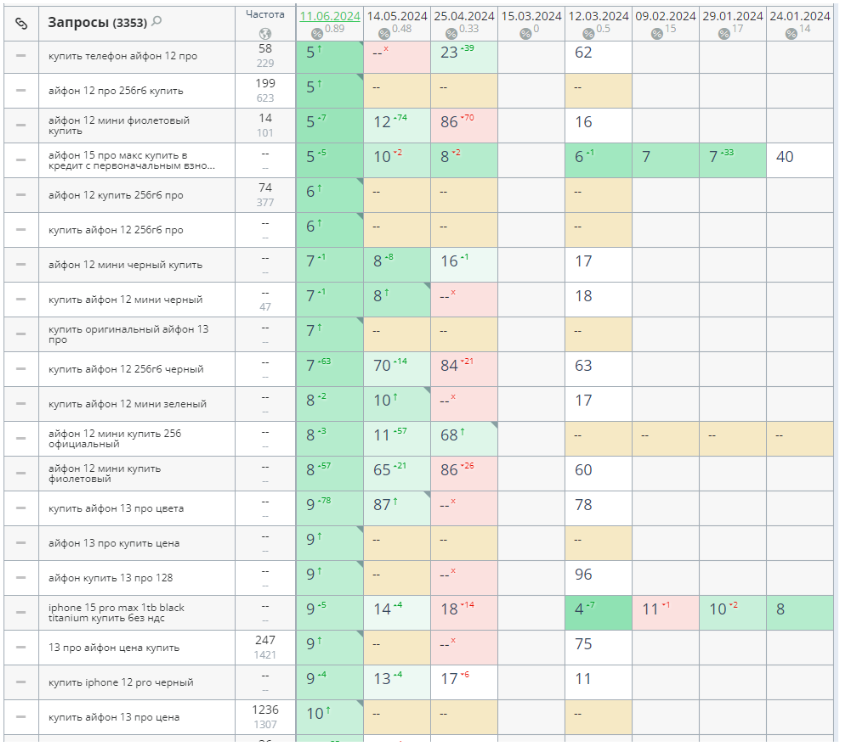Select query 'купить айфон 12 256гб черный'
Viewport: 847px width, 747px height.
point(126,369)
